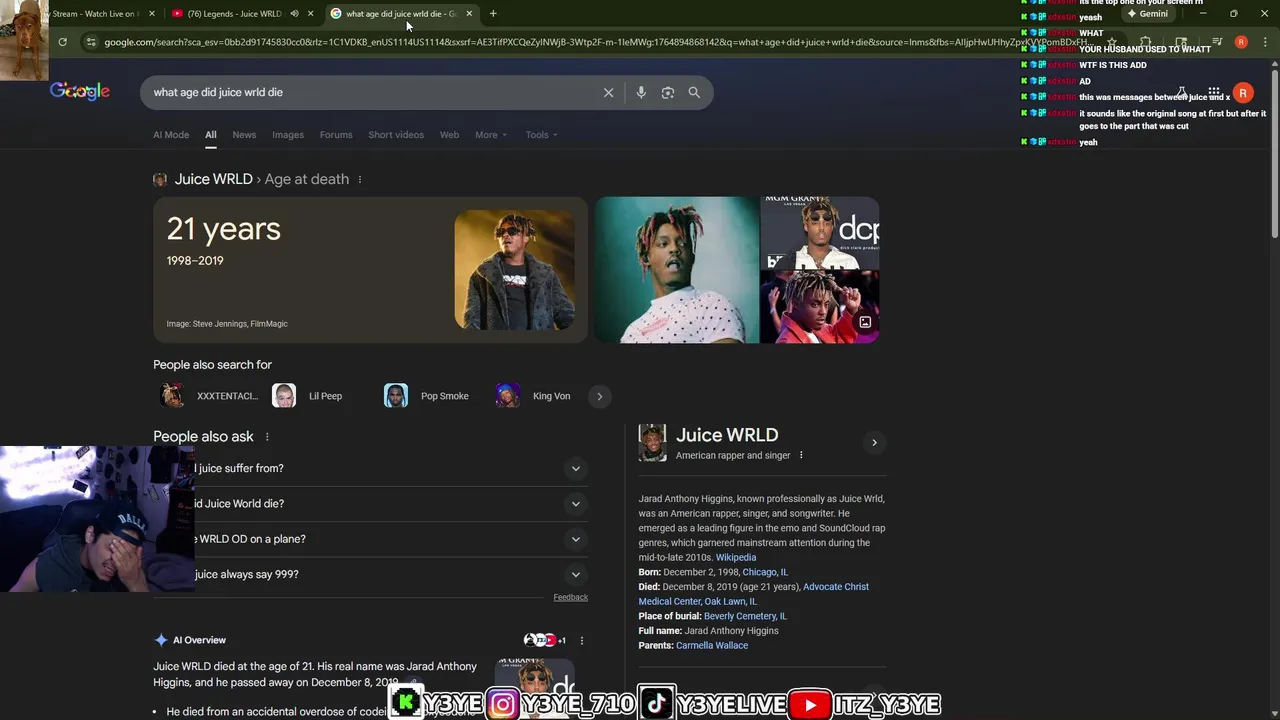
Task: Click the browser address bar URL
Action: click(595, 42)
